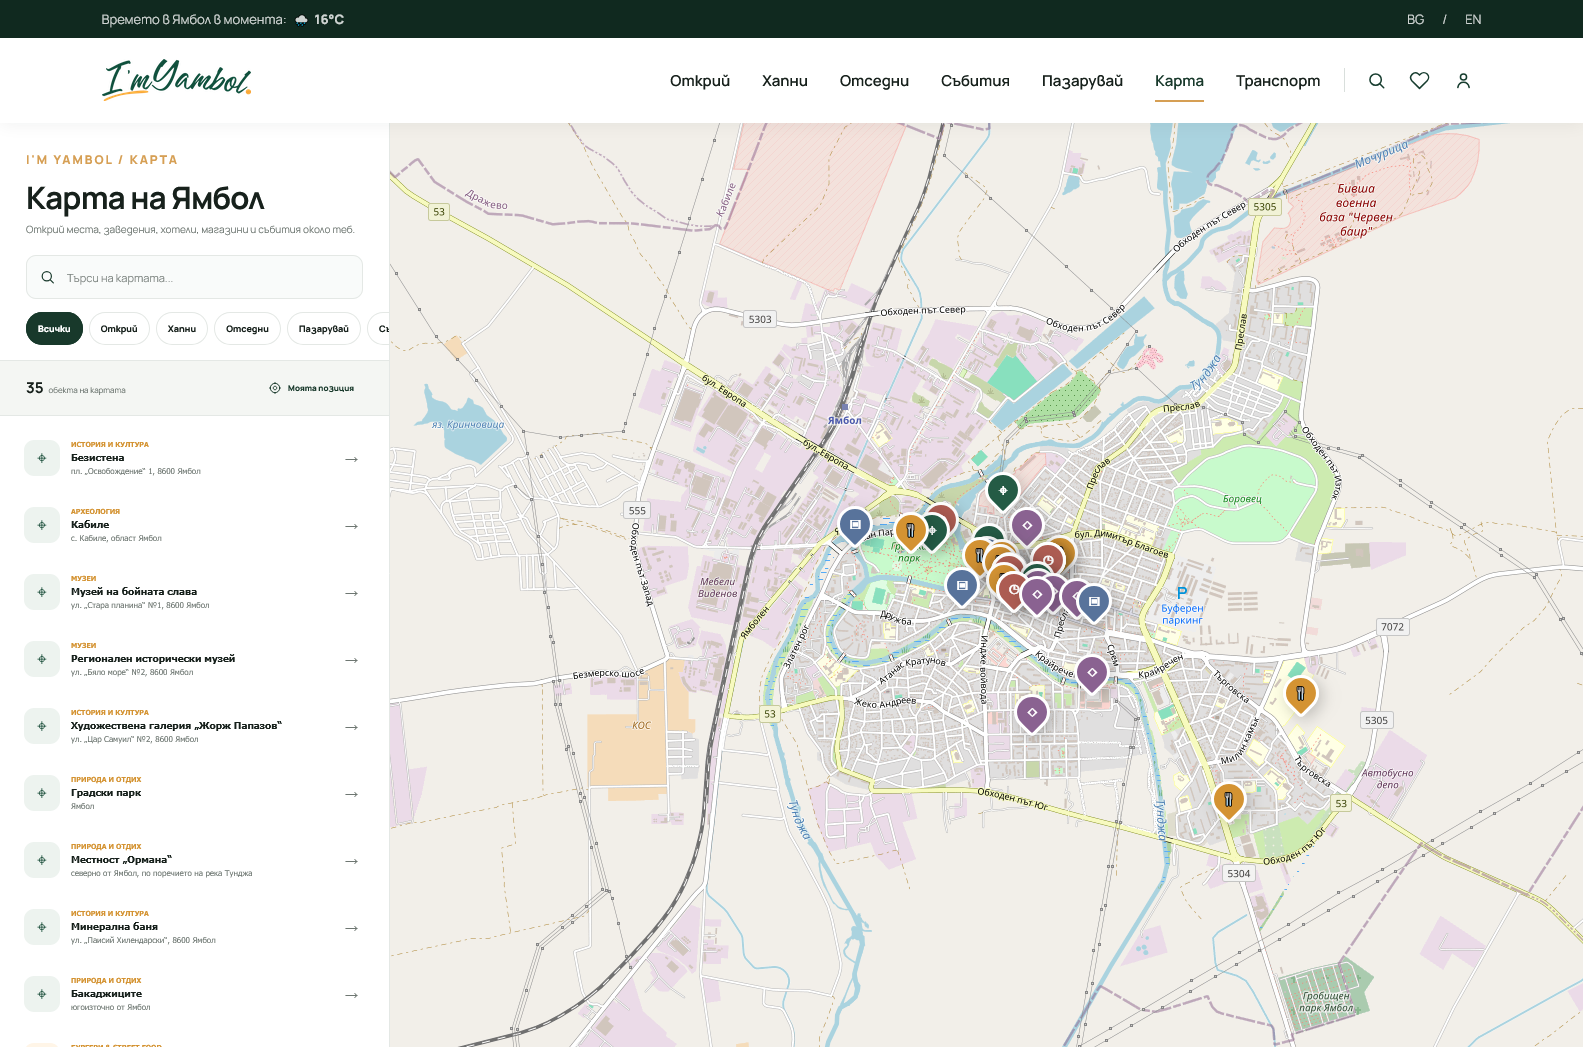The width and height of the screenshot is (1583, 1047).
Task: Toggle the Открий filter chip
Action: point(119,329)
